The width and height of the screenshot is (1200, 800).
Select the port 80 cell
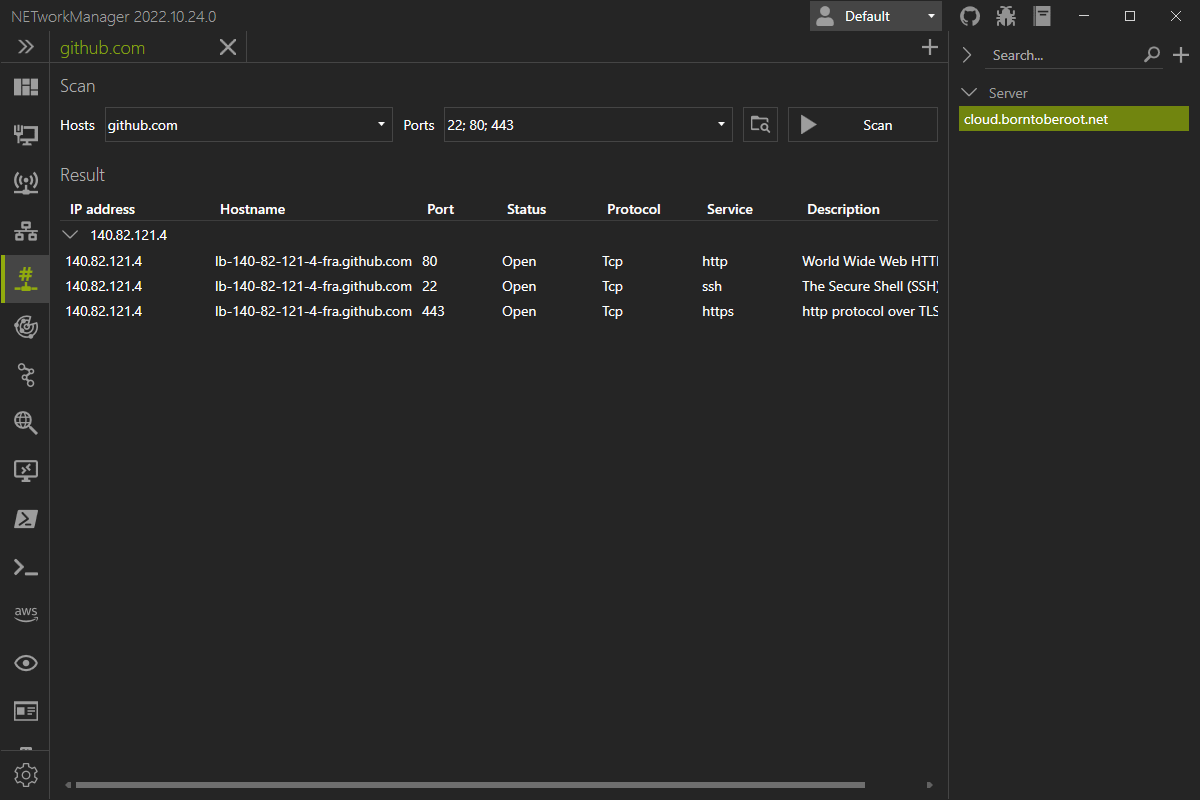point(430,261)
